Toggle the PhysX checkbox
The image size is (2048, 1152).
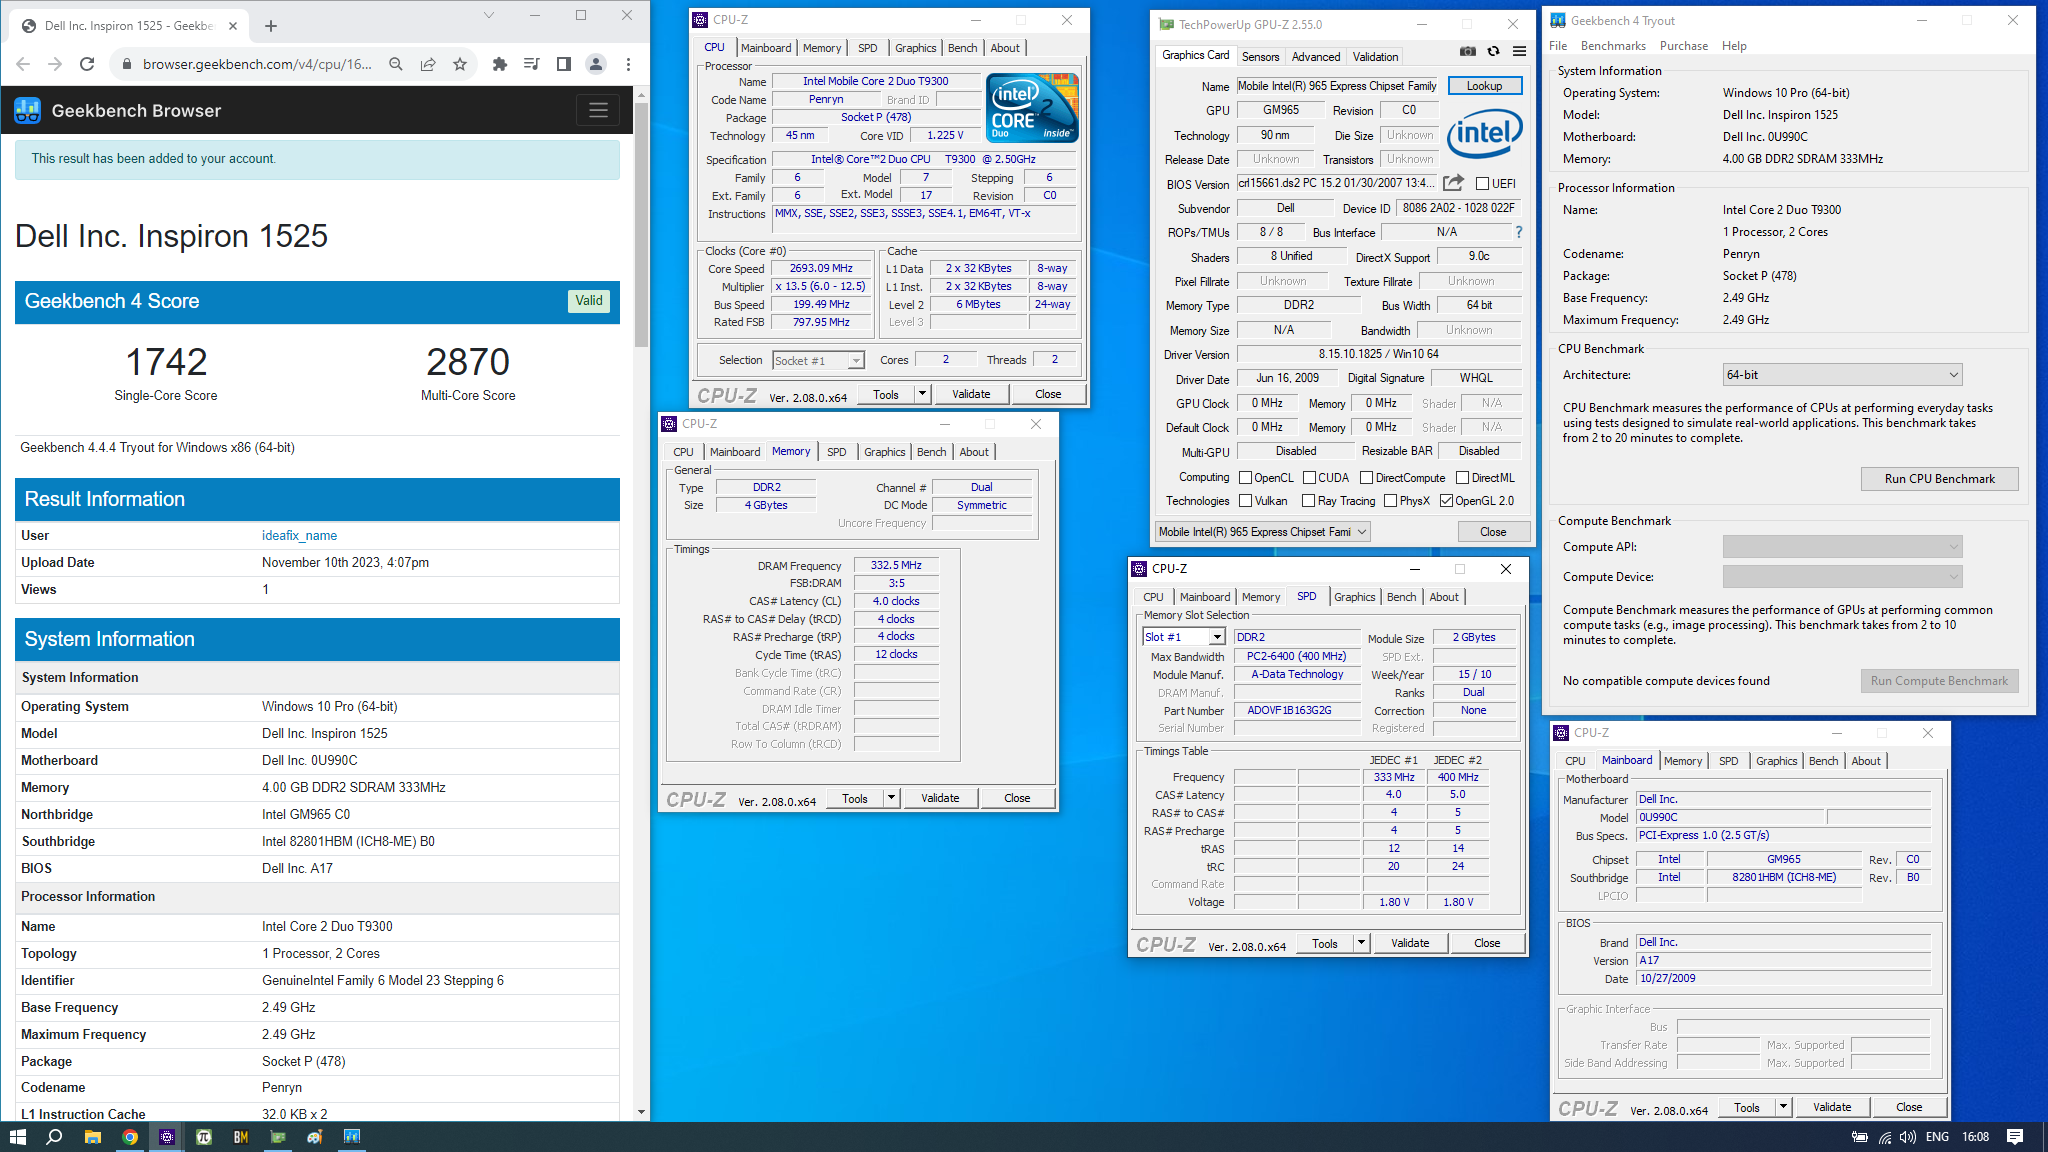[1390, 501]
